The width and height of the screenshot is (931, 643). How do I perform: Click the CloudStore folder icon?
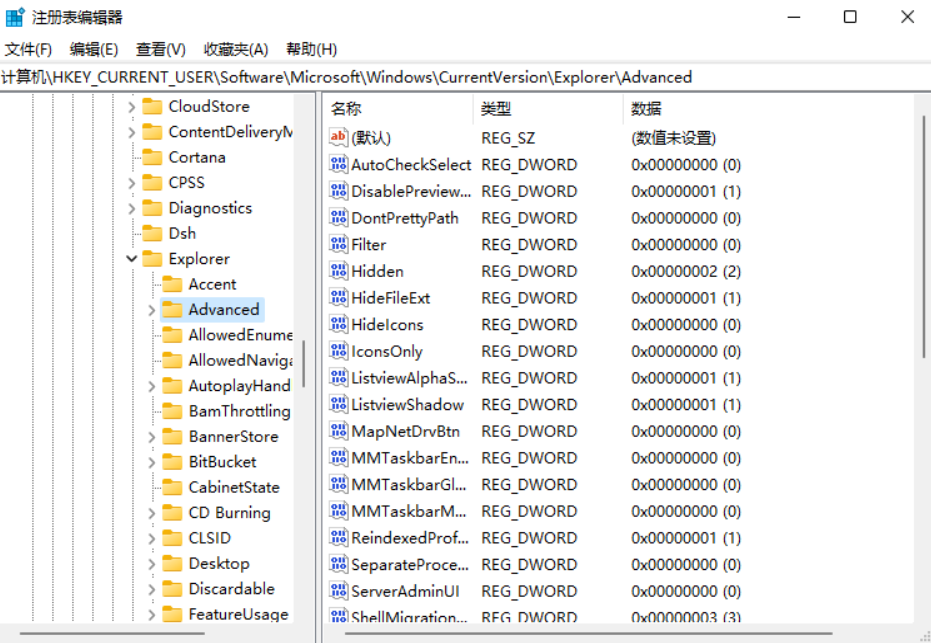(x=152, y=106)
